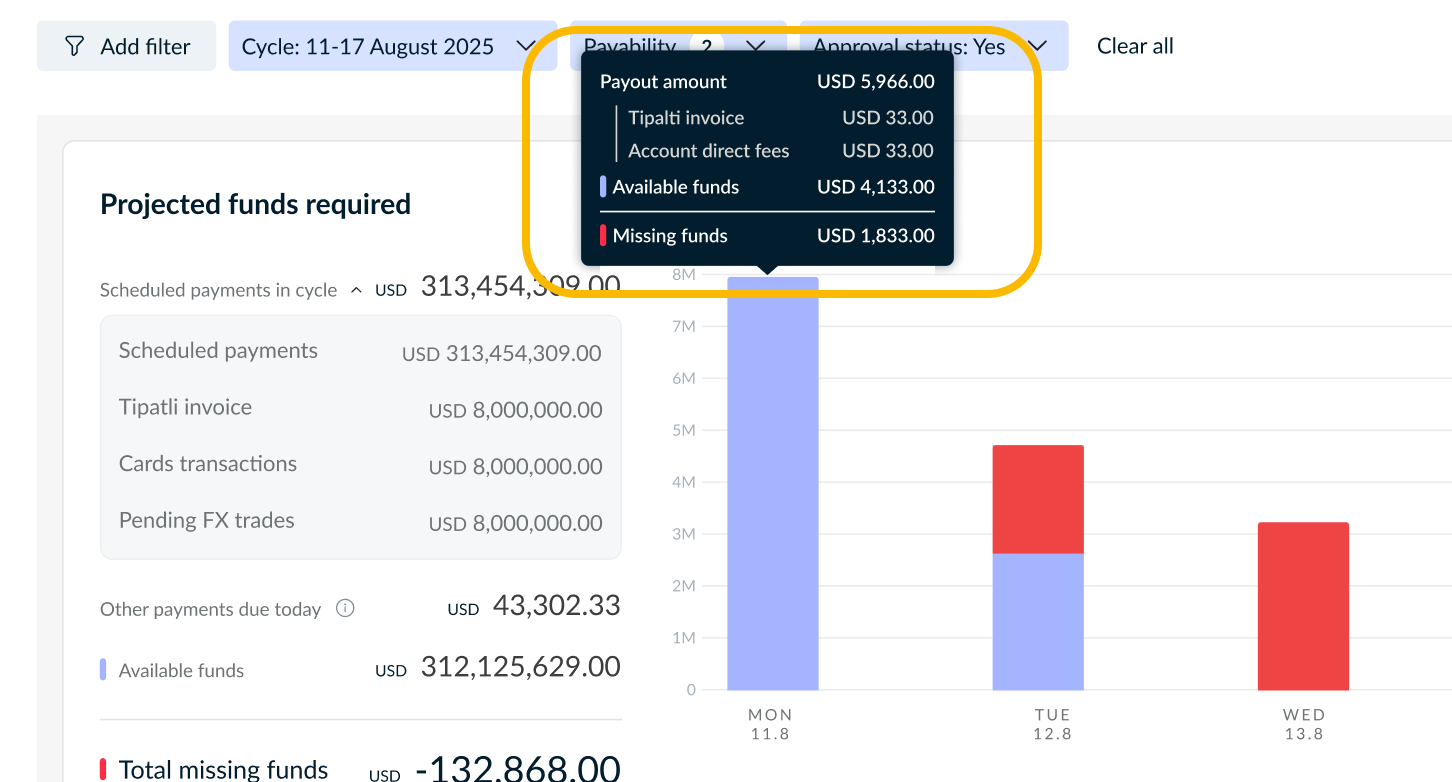Click the red Total missing funds marker
Viewport: 1452px width, 782px height.
click(x=103, y=769)
